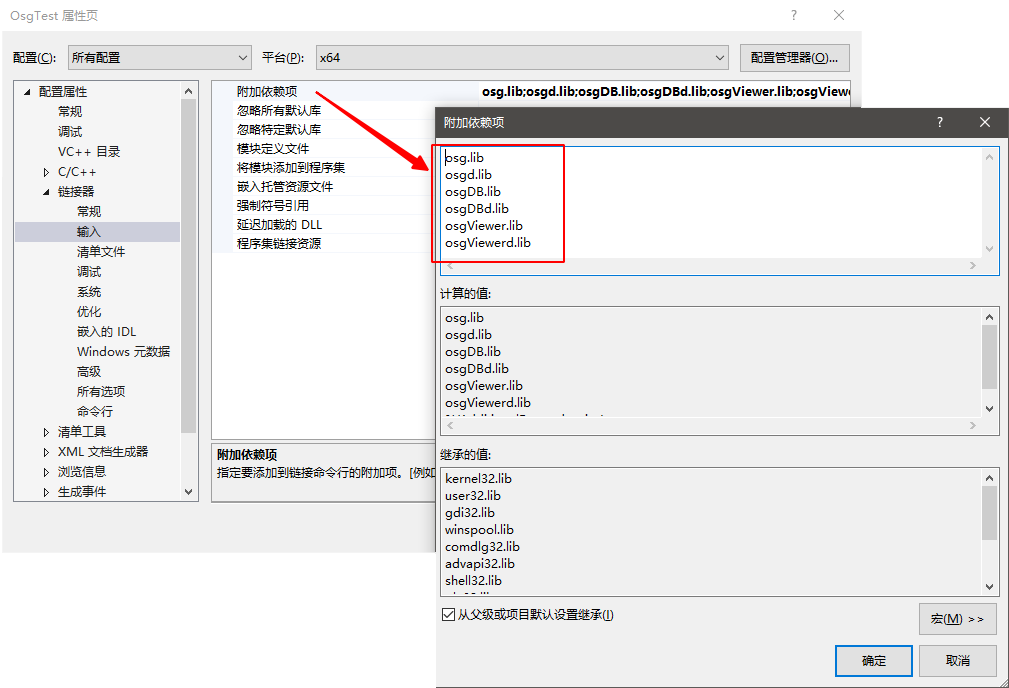Click the help icon in OsgTest property page
1009x688 pixels.
tap(794, 15)
